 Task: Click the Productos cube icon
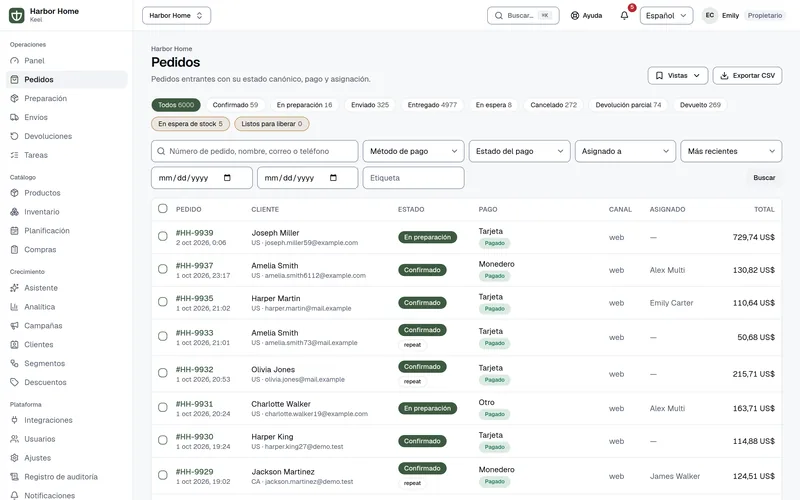point(14,193)
